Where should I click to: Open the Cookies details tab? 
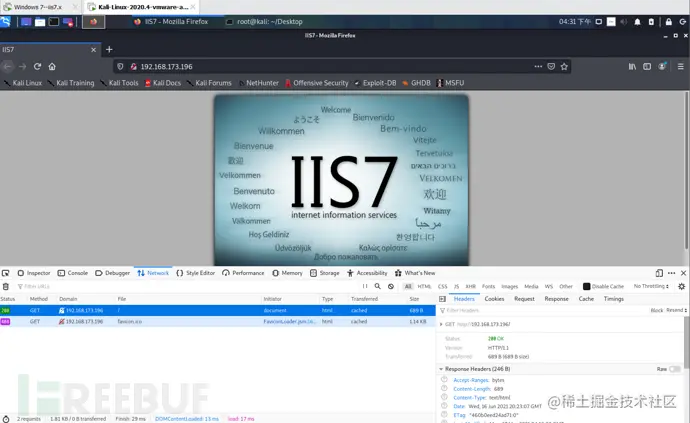tap(494, 299)
